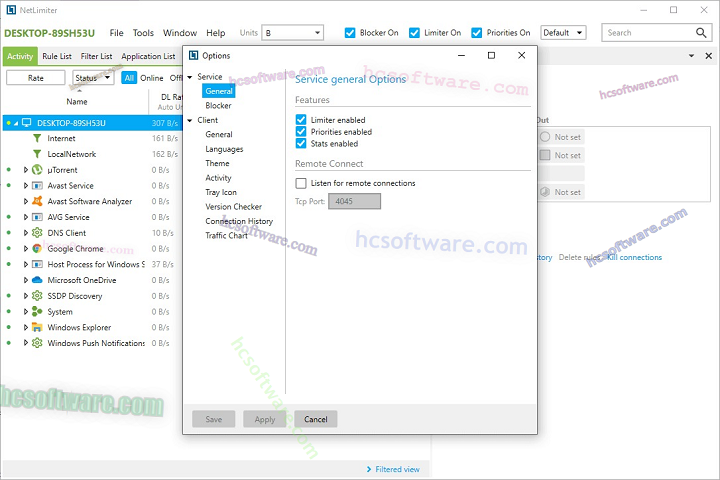Collapse the Client tree node
The width and height of the screenshot is (720, 480).
[x=190, y=120]
